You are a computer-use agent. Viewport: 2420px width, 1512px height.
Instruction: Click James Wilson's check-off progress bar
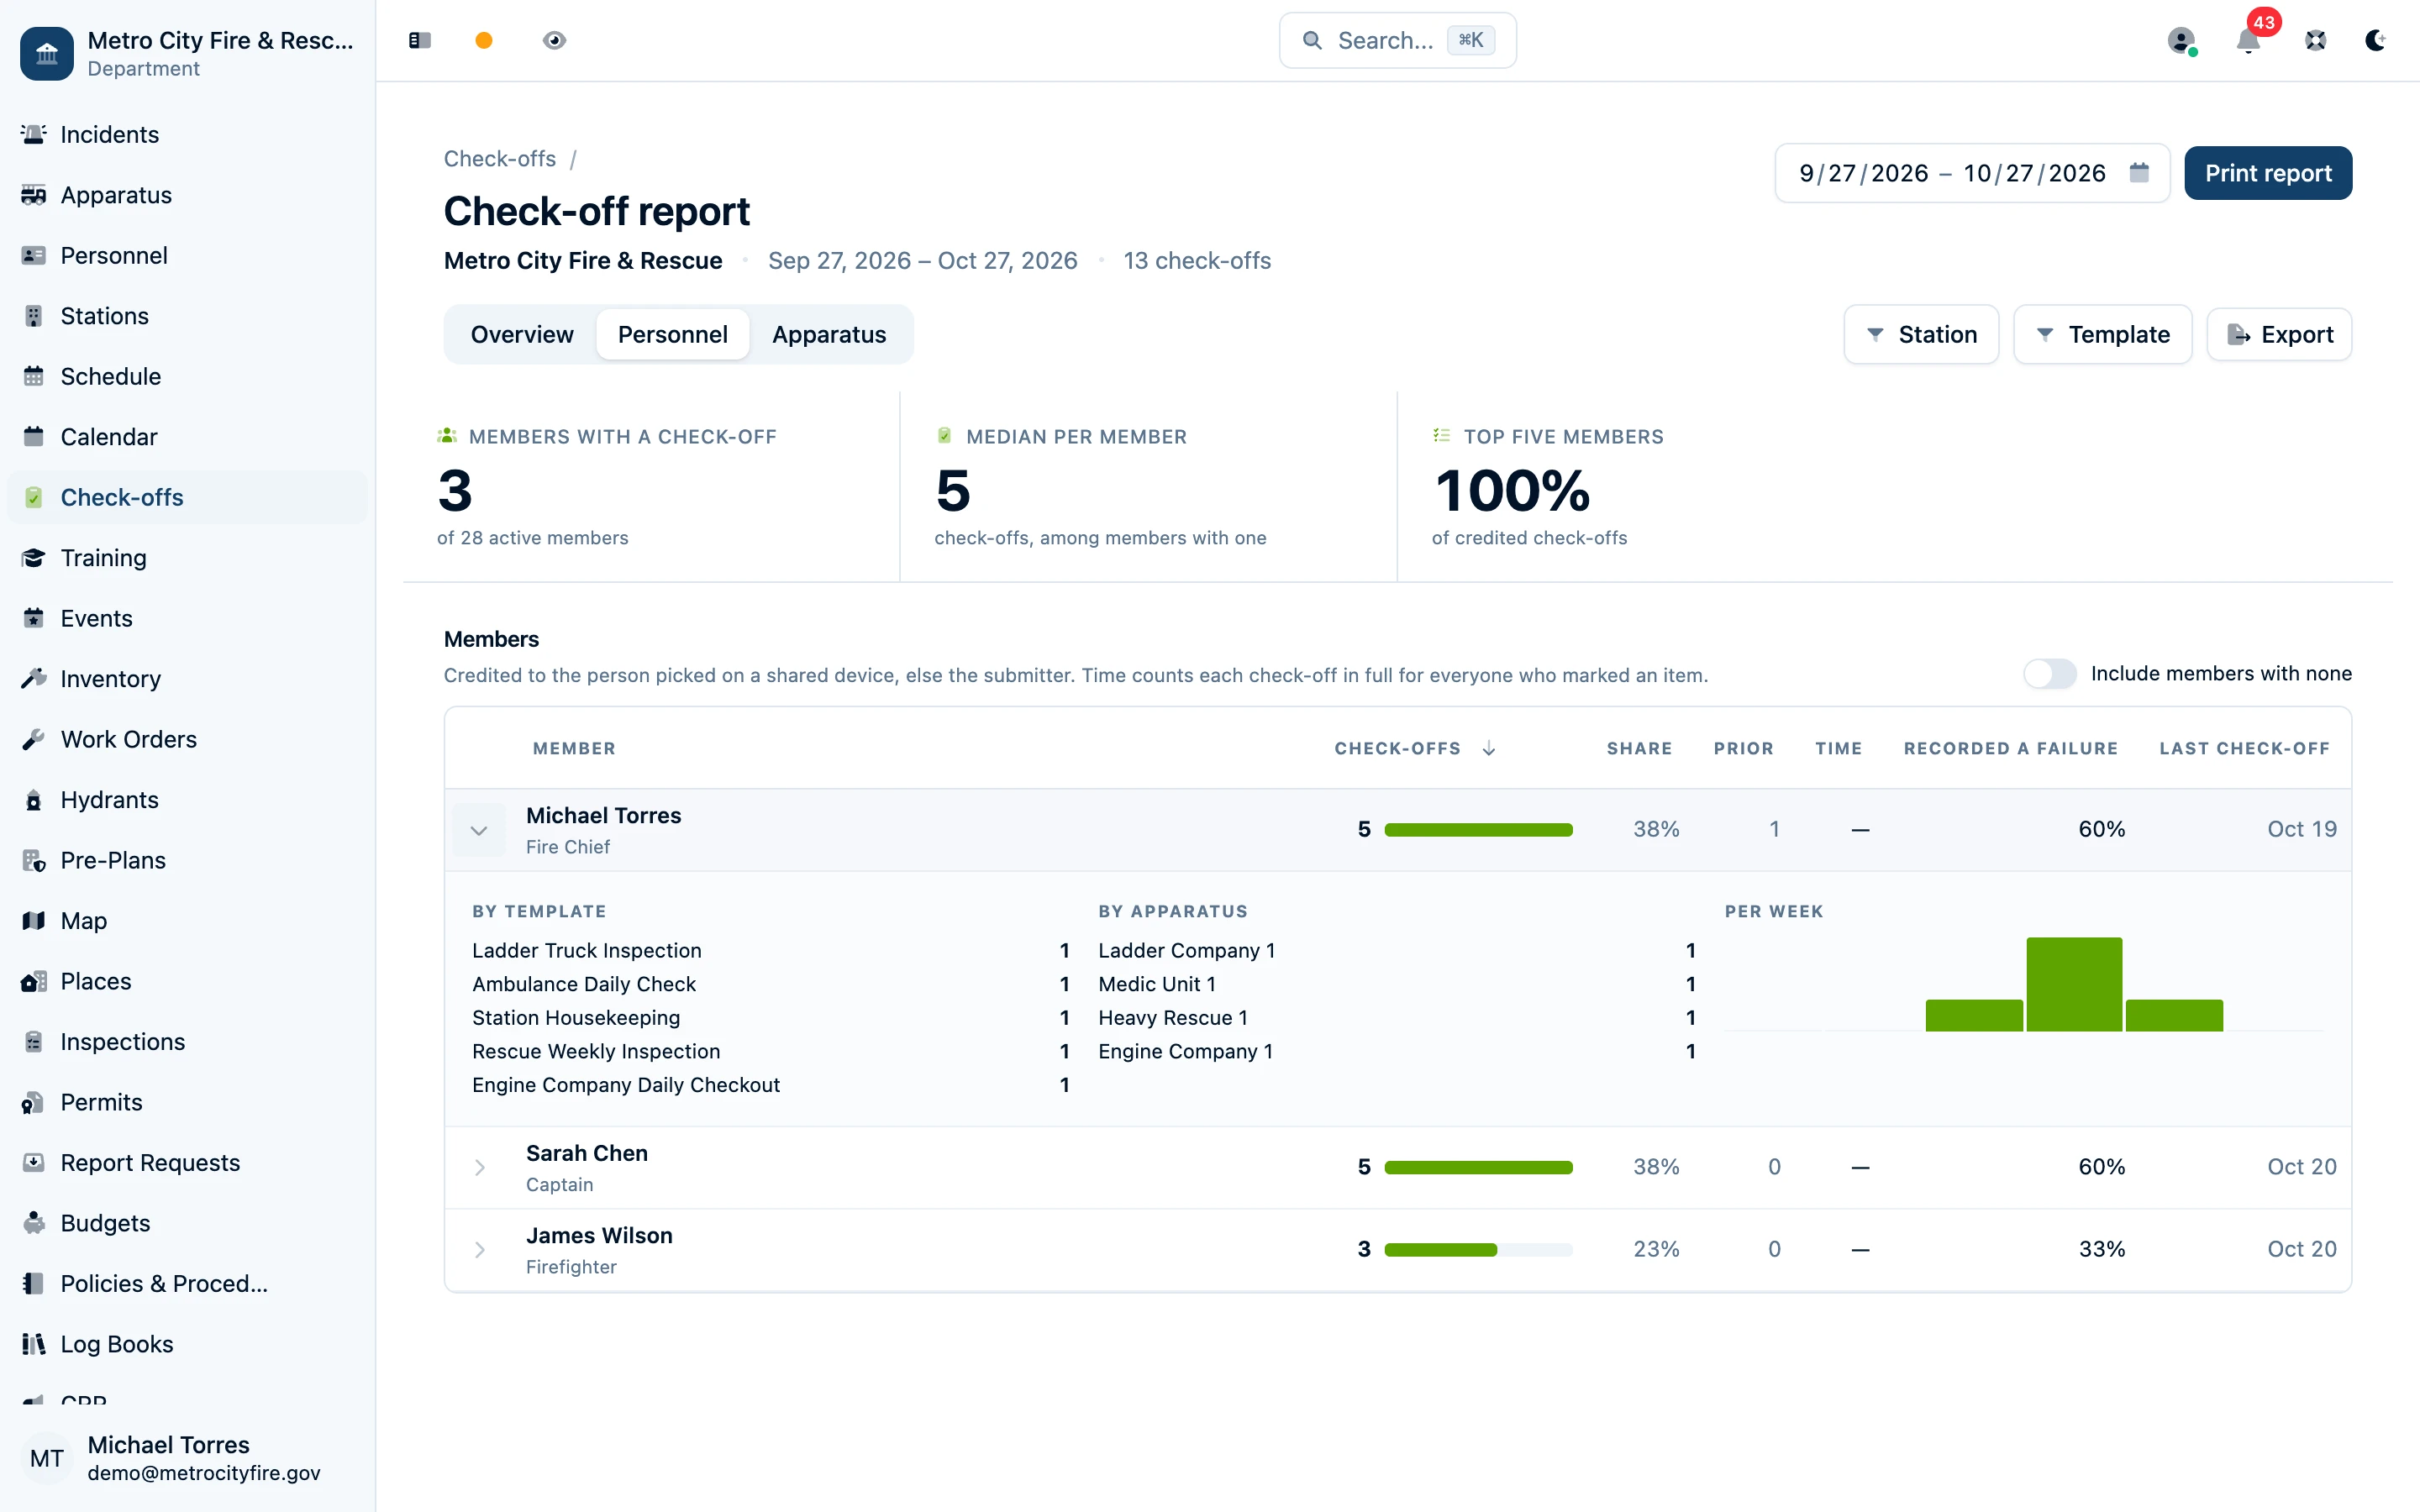pos(1478,1249)
